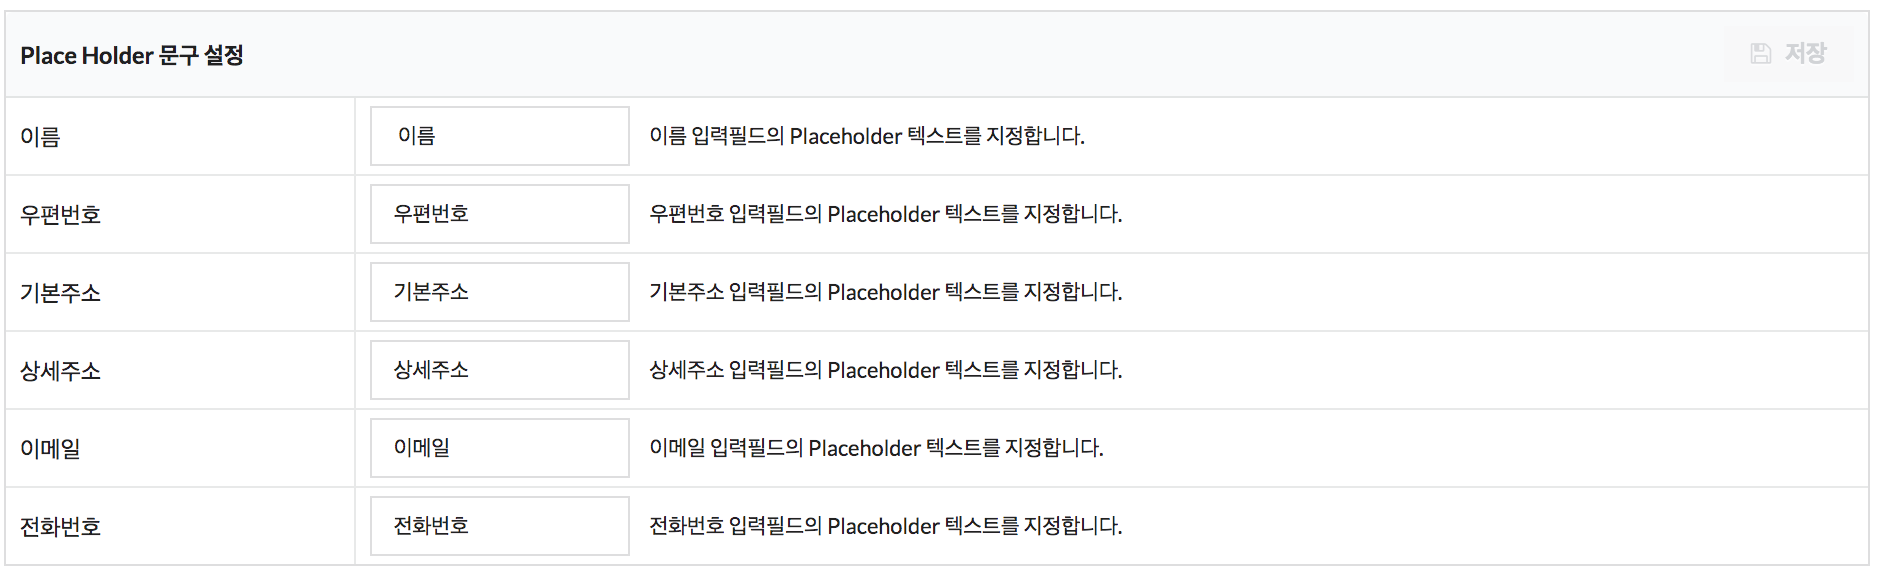Click the 전화번호 placeholder input field
Screen dimensions: 1880x572
click(500, 526)
